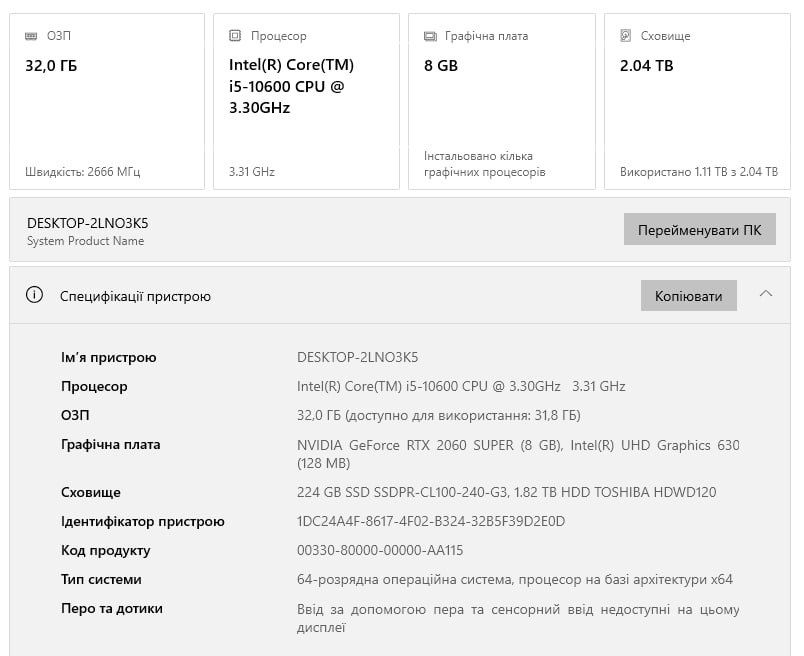Click the Графічна плата card icon
804x656 pixels.
pos(430,36)
